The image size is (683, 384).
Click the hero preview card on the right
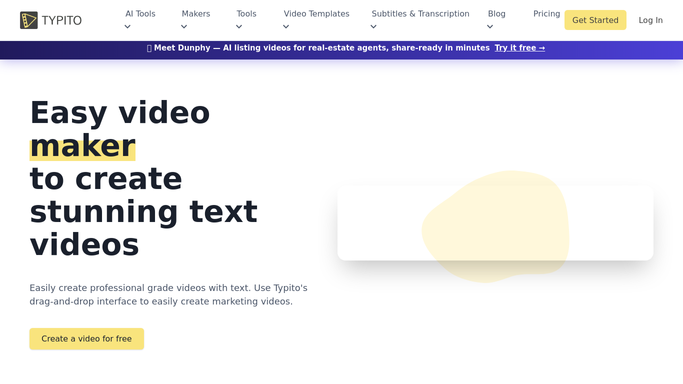495,223
